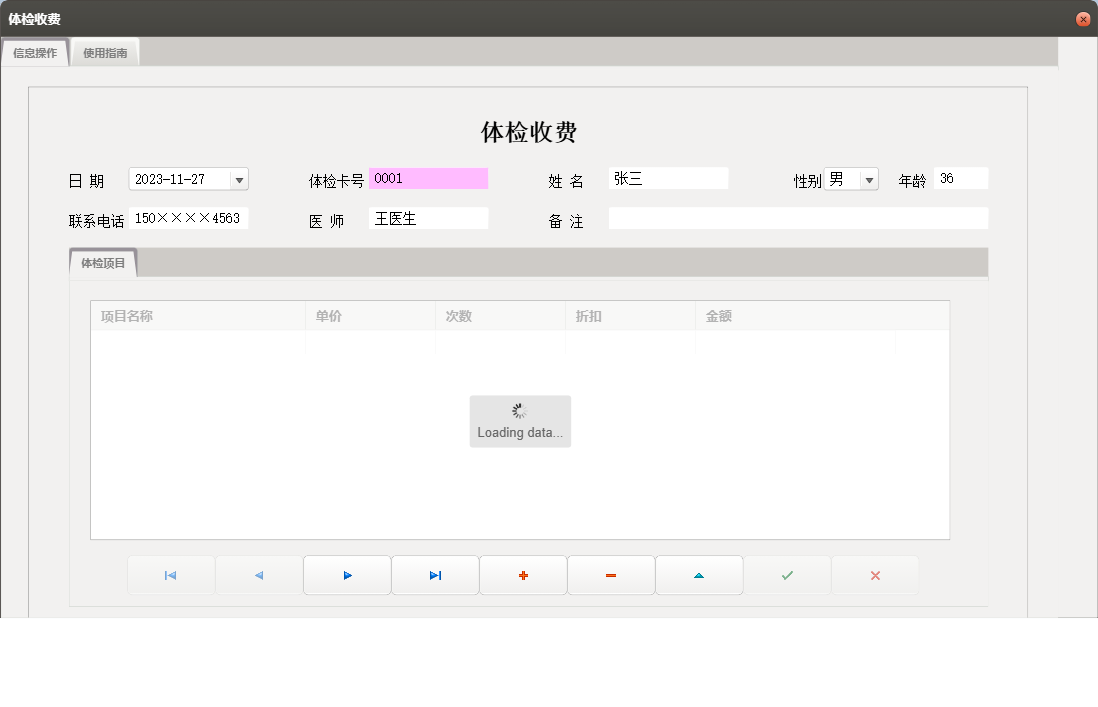
Task: Open the 日期 date picker dropdown
Action: click(239, 178)
